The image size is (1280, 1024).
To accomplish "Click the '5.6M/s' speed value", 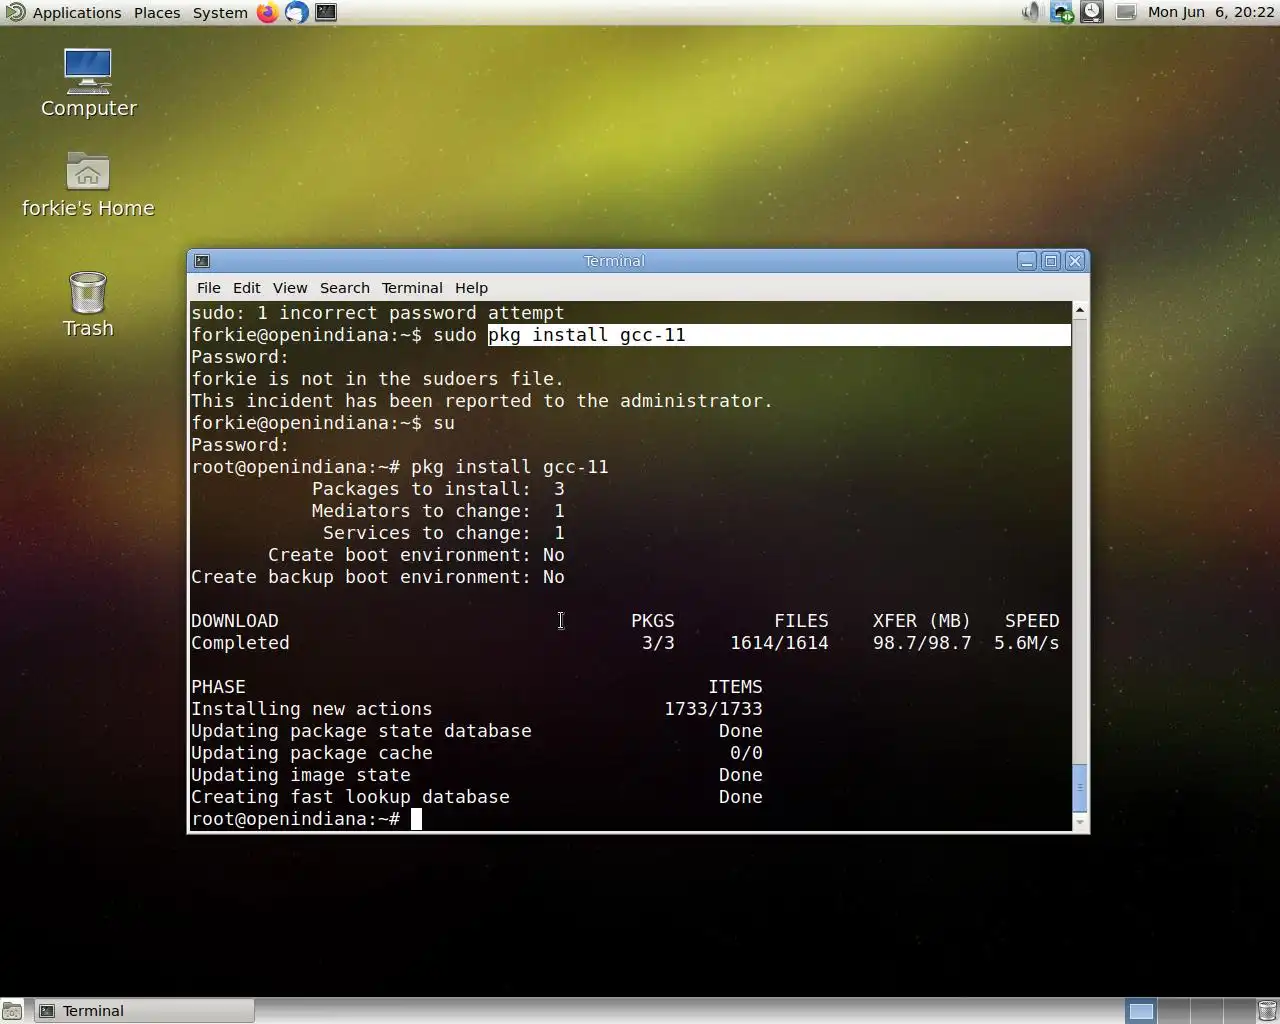I will (x=1027, y=643).
